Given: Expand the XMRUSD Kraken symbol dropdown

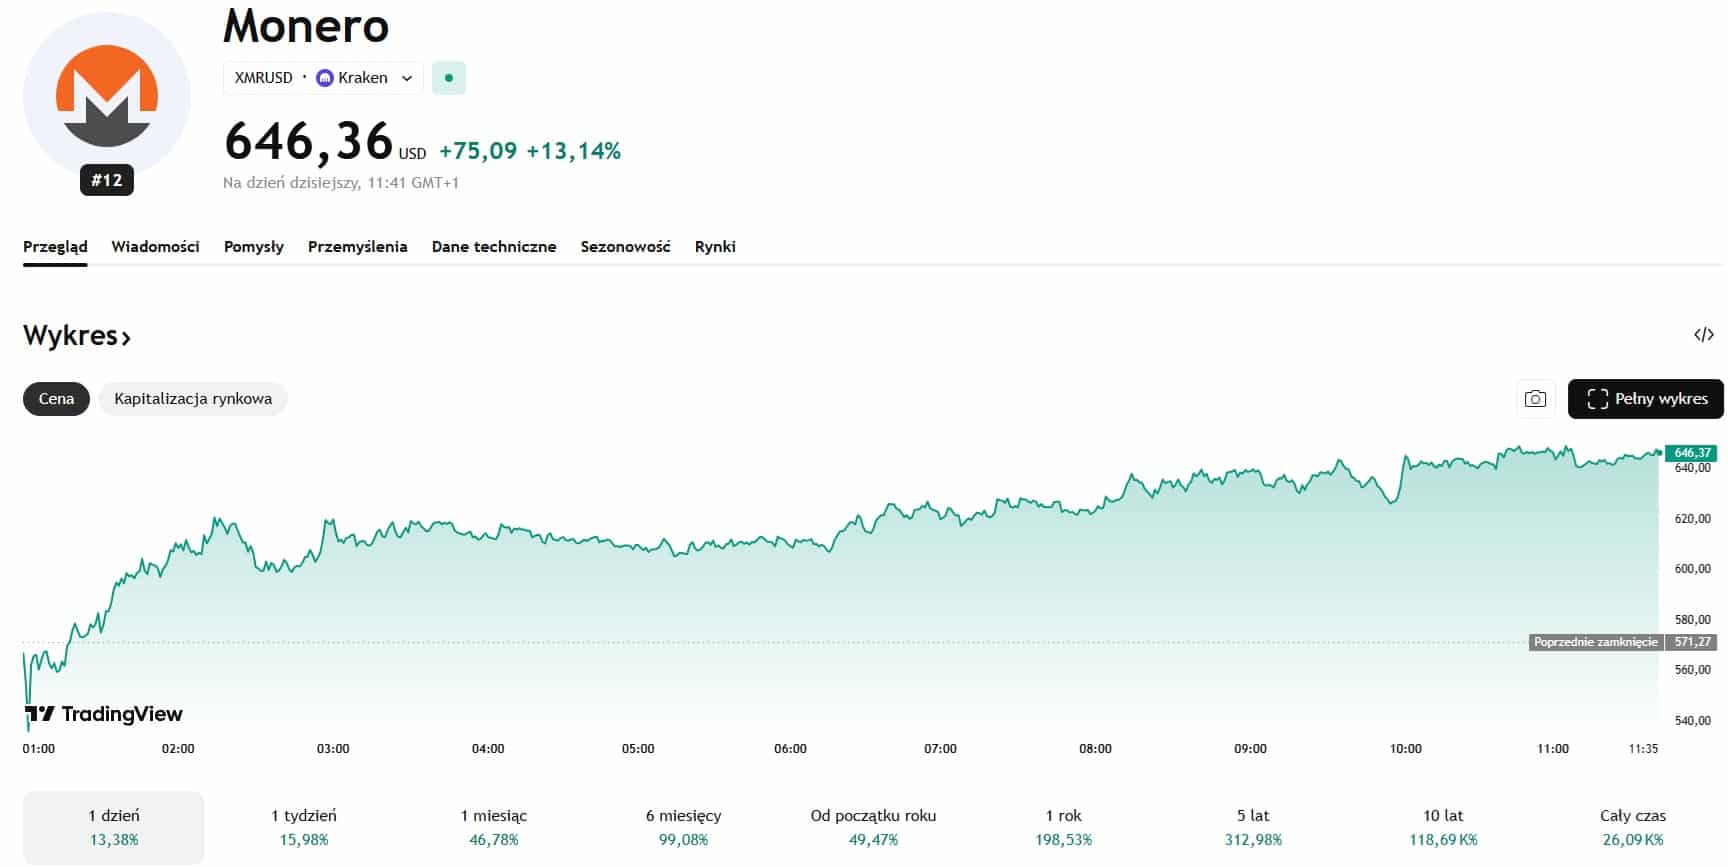Looking at the screenshot, I should pos(406,78).
